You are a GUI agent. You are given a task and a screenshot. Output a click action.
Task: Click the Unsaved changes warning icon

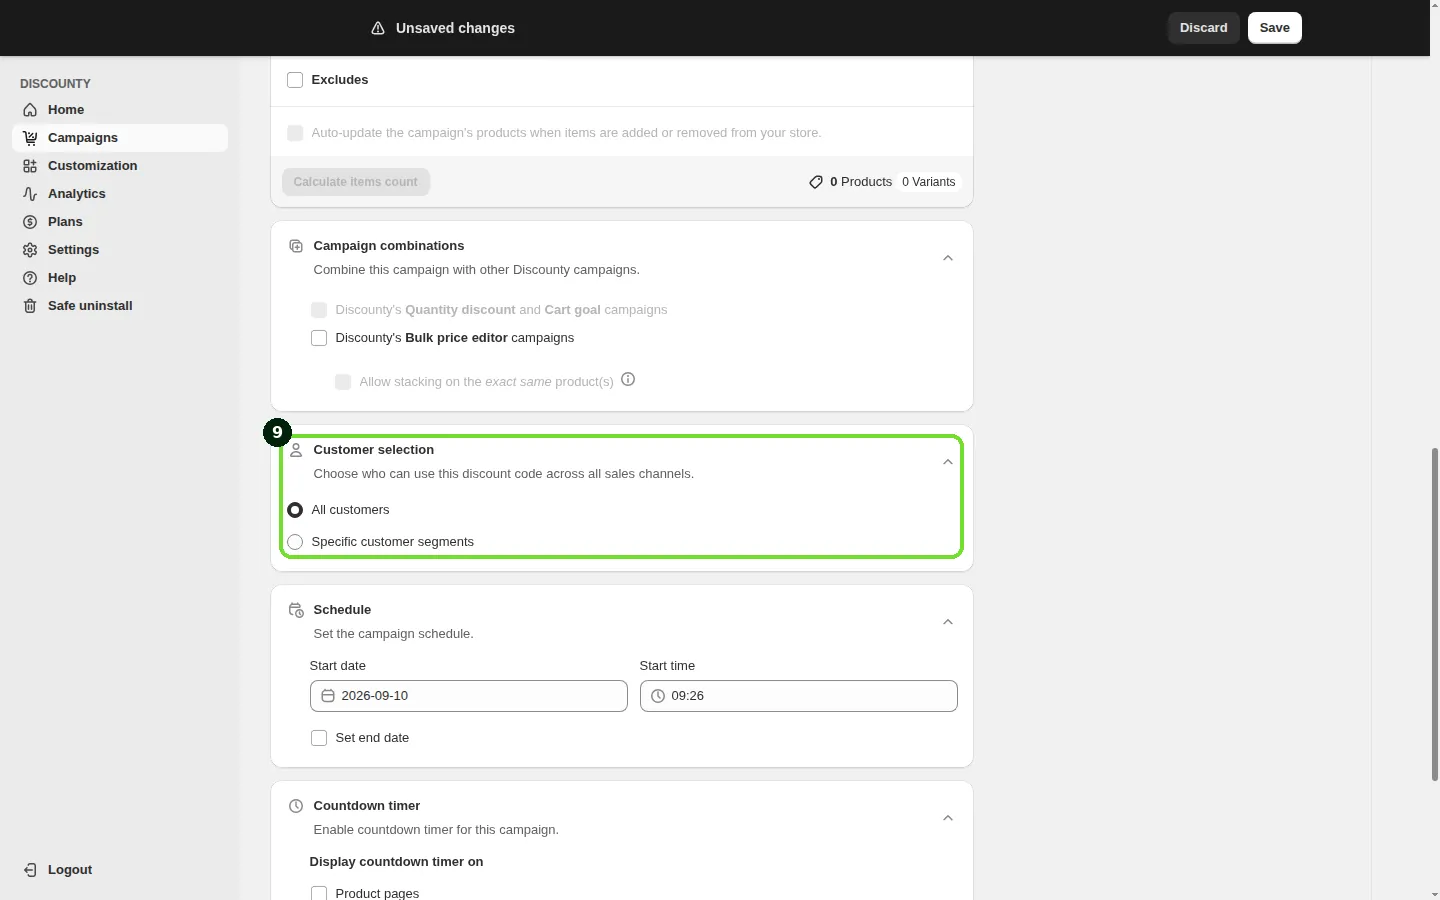coord(378,28)
